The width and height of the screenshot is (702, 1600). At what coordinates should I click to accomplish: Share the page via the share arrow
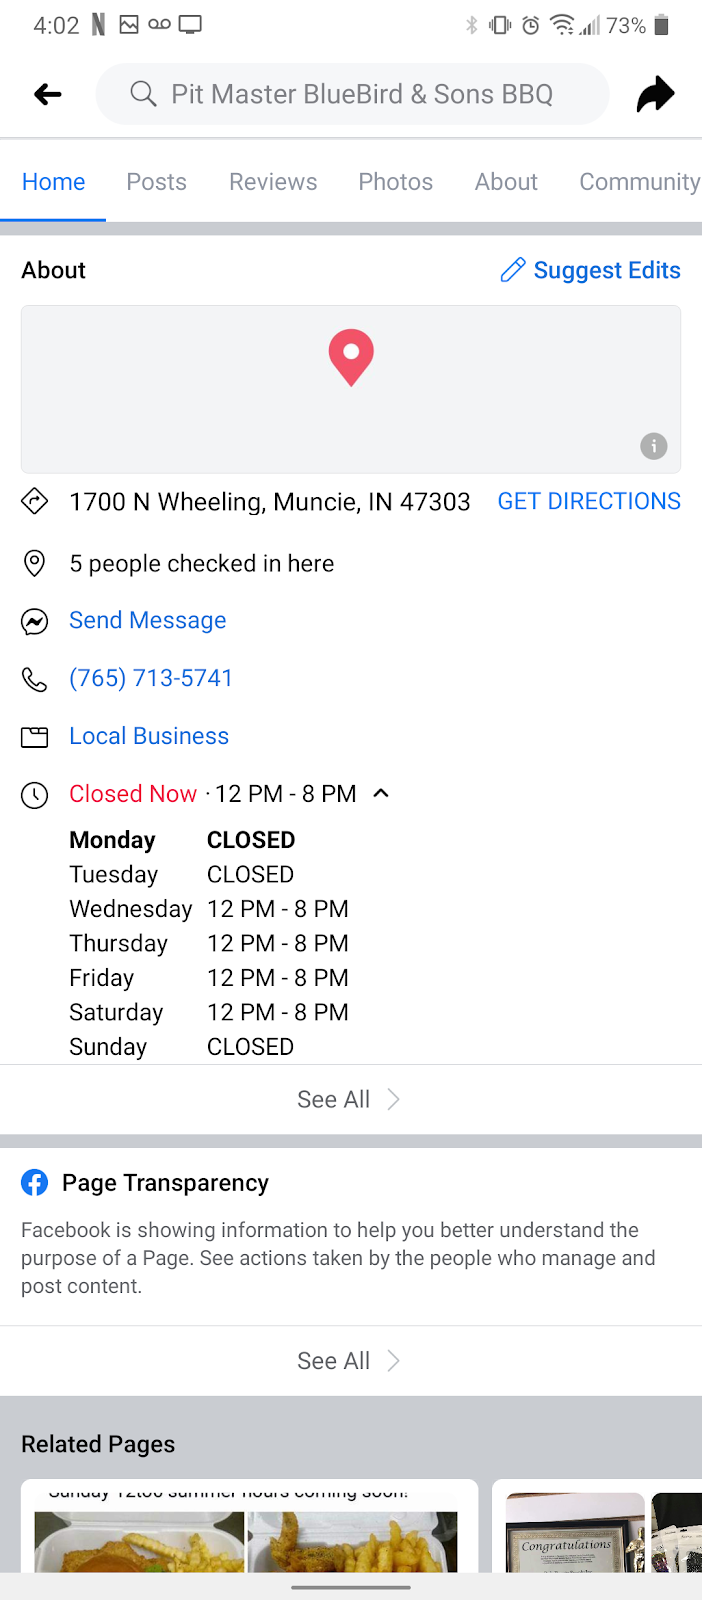pyautogui.click(x=655, y=93)
